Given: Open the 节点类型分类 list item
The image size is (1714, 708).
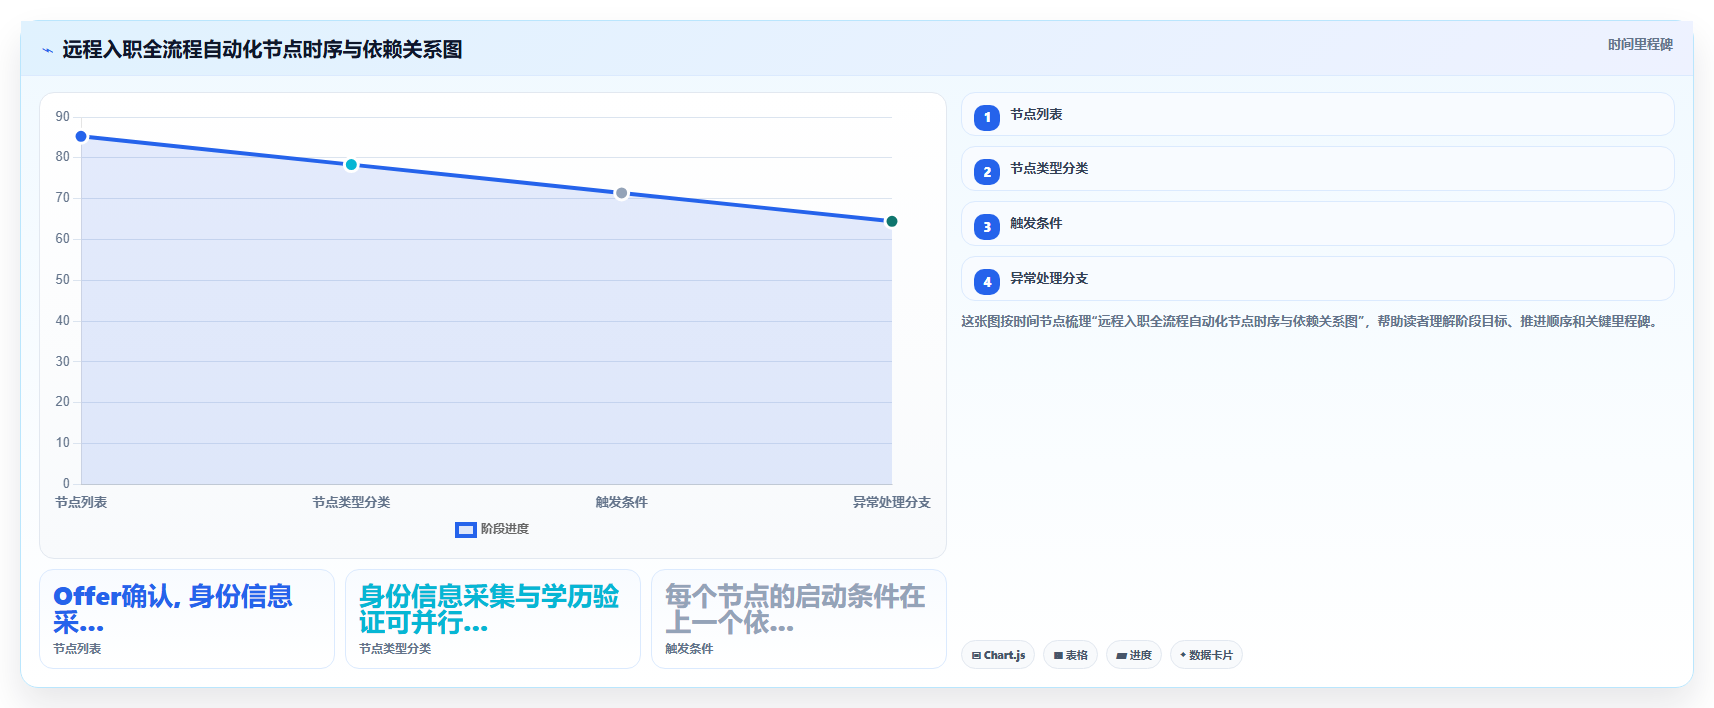Looking at the screenshot, I should click(1317, 169).
